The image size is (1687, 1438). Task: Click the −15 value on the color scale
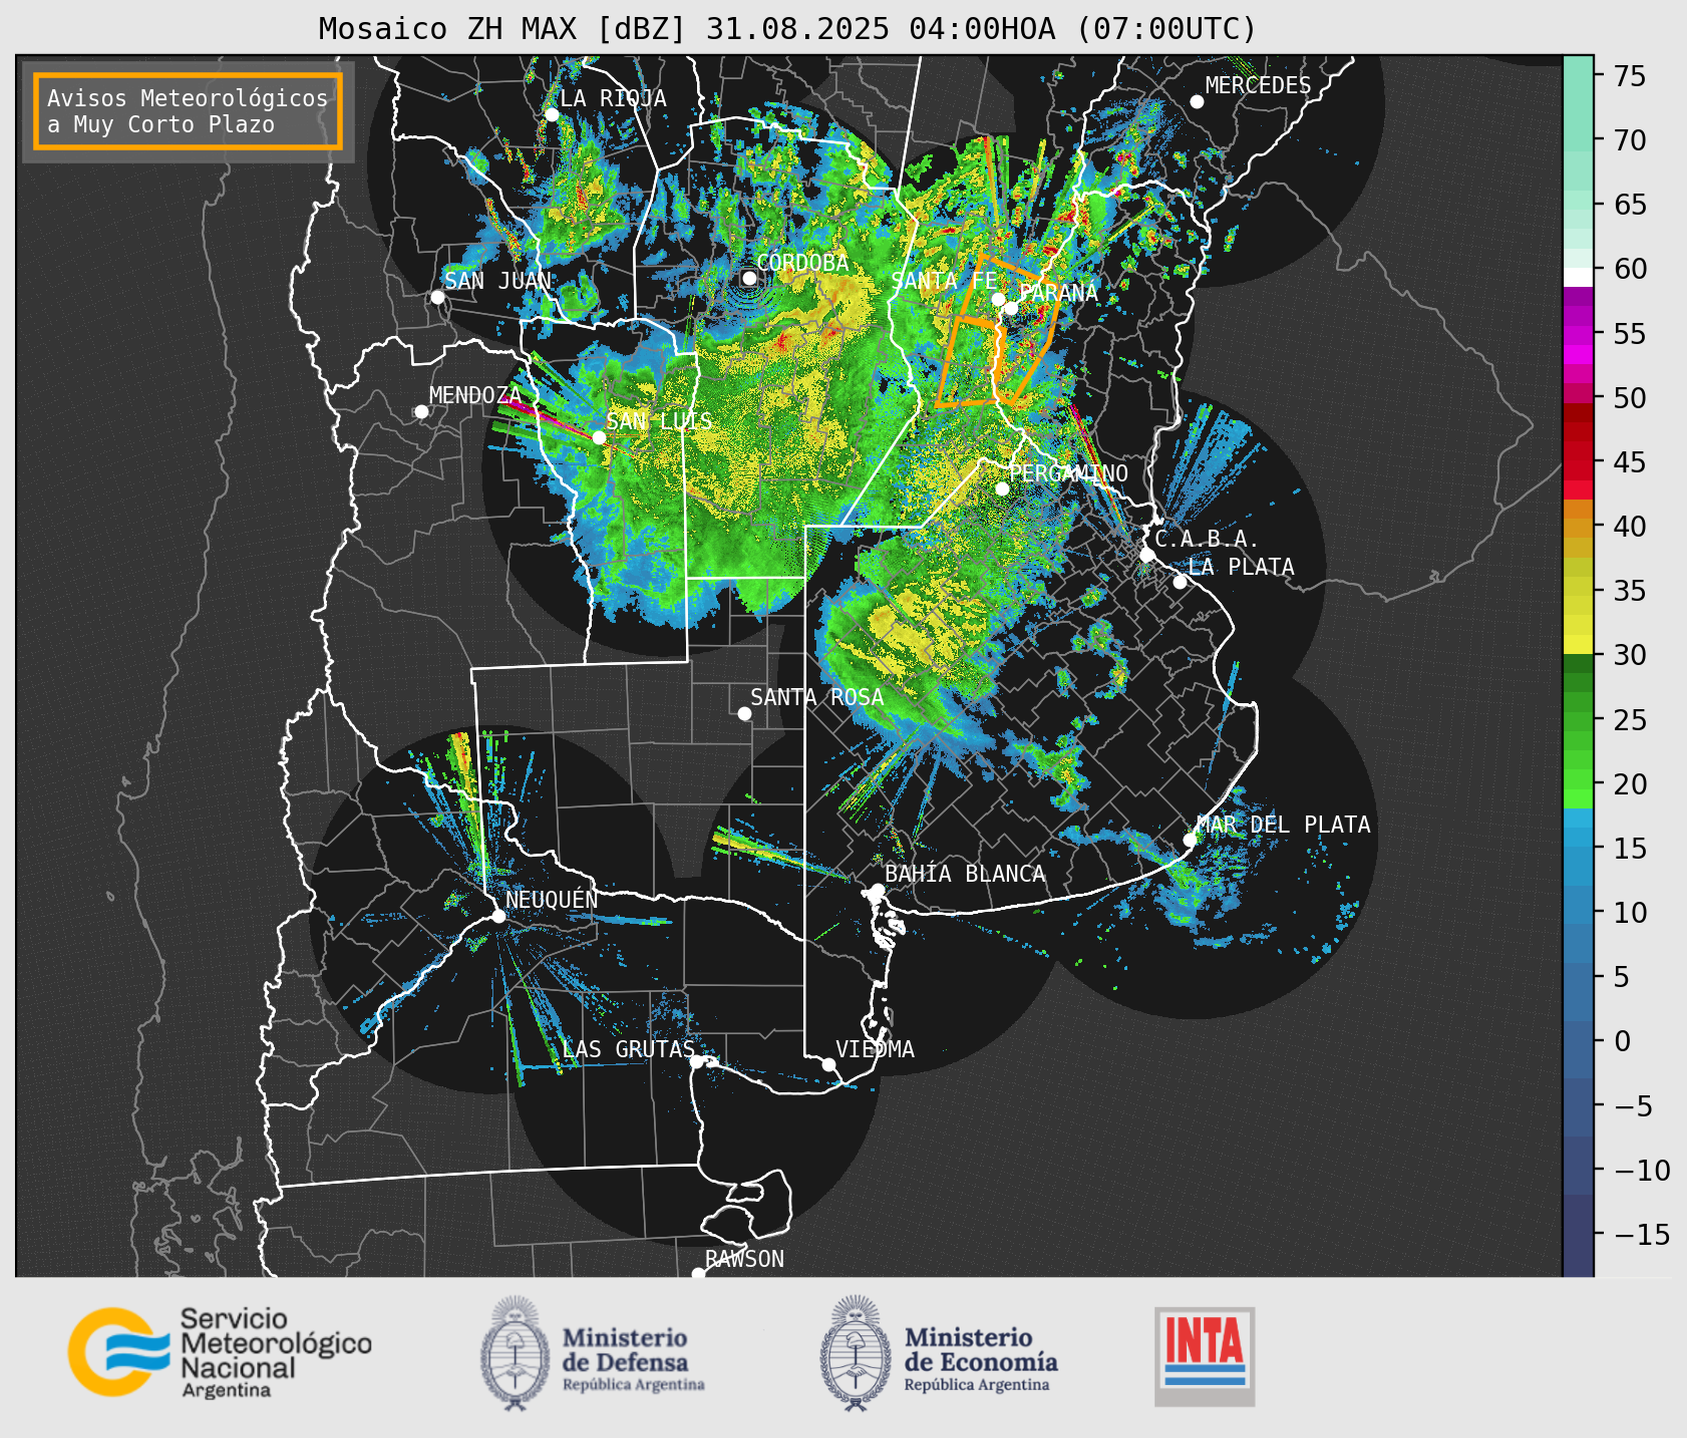pos(1641,1234)
